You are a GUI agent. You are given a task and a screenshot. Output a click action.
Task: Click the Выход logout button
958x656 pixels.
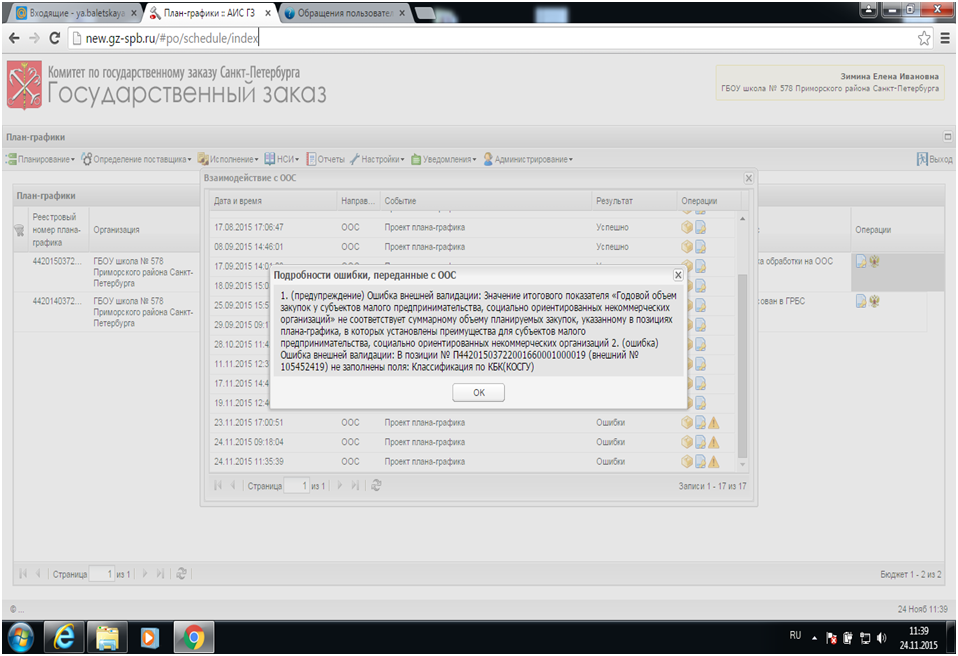click(x=934, y=159)
